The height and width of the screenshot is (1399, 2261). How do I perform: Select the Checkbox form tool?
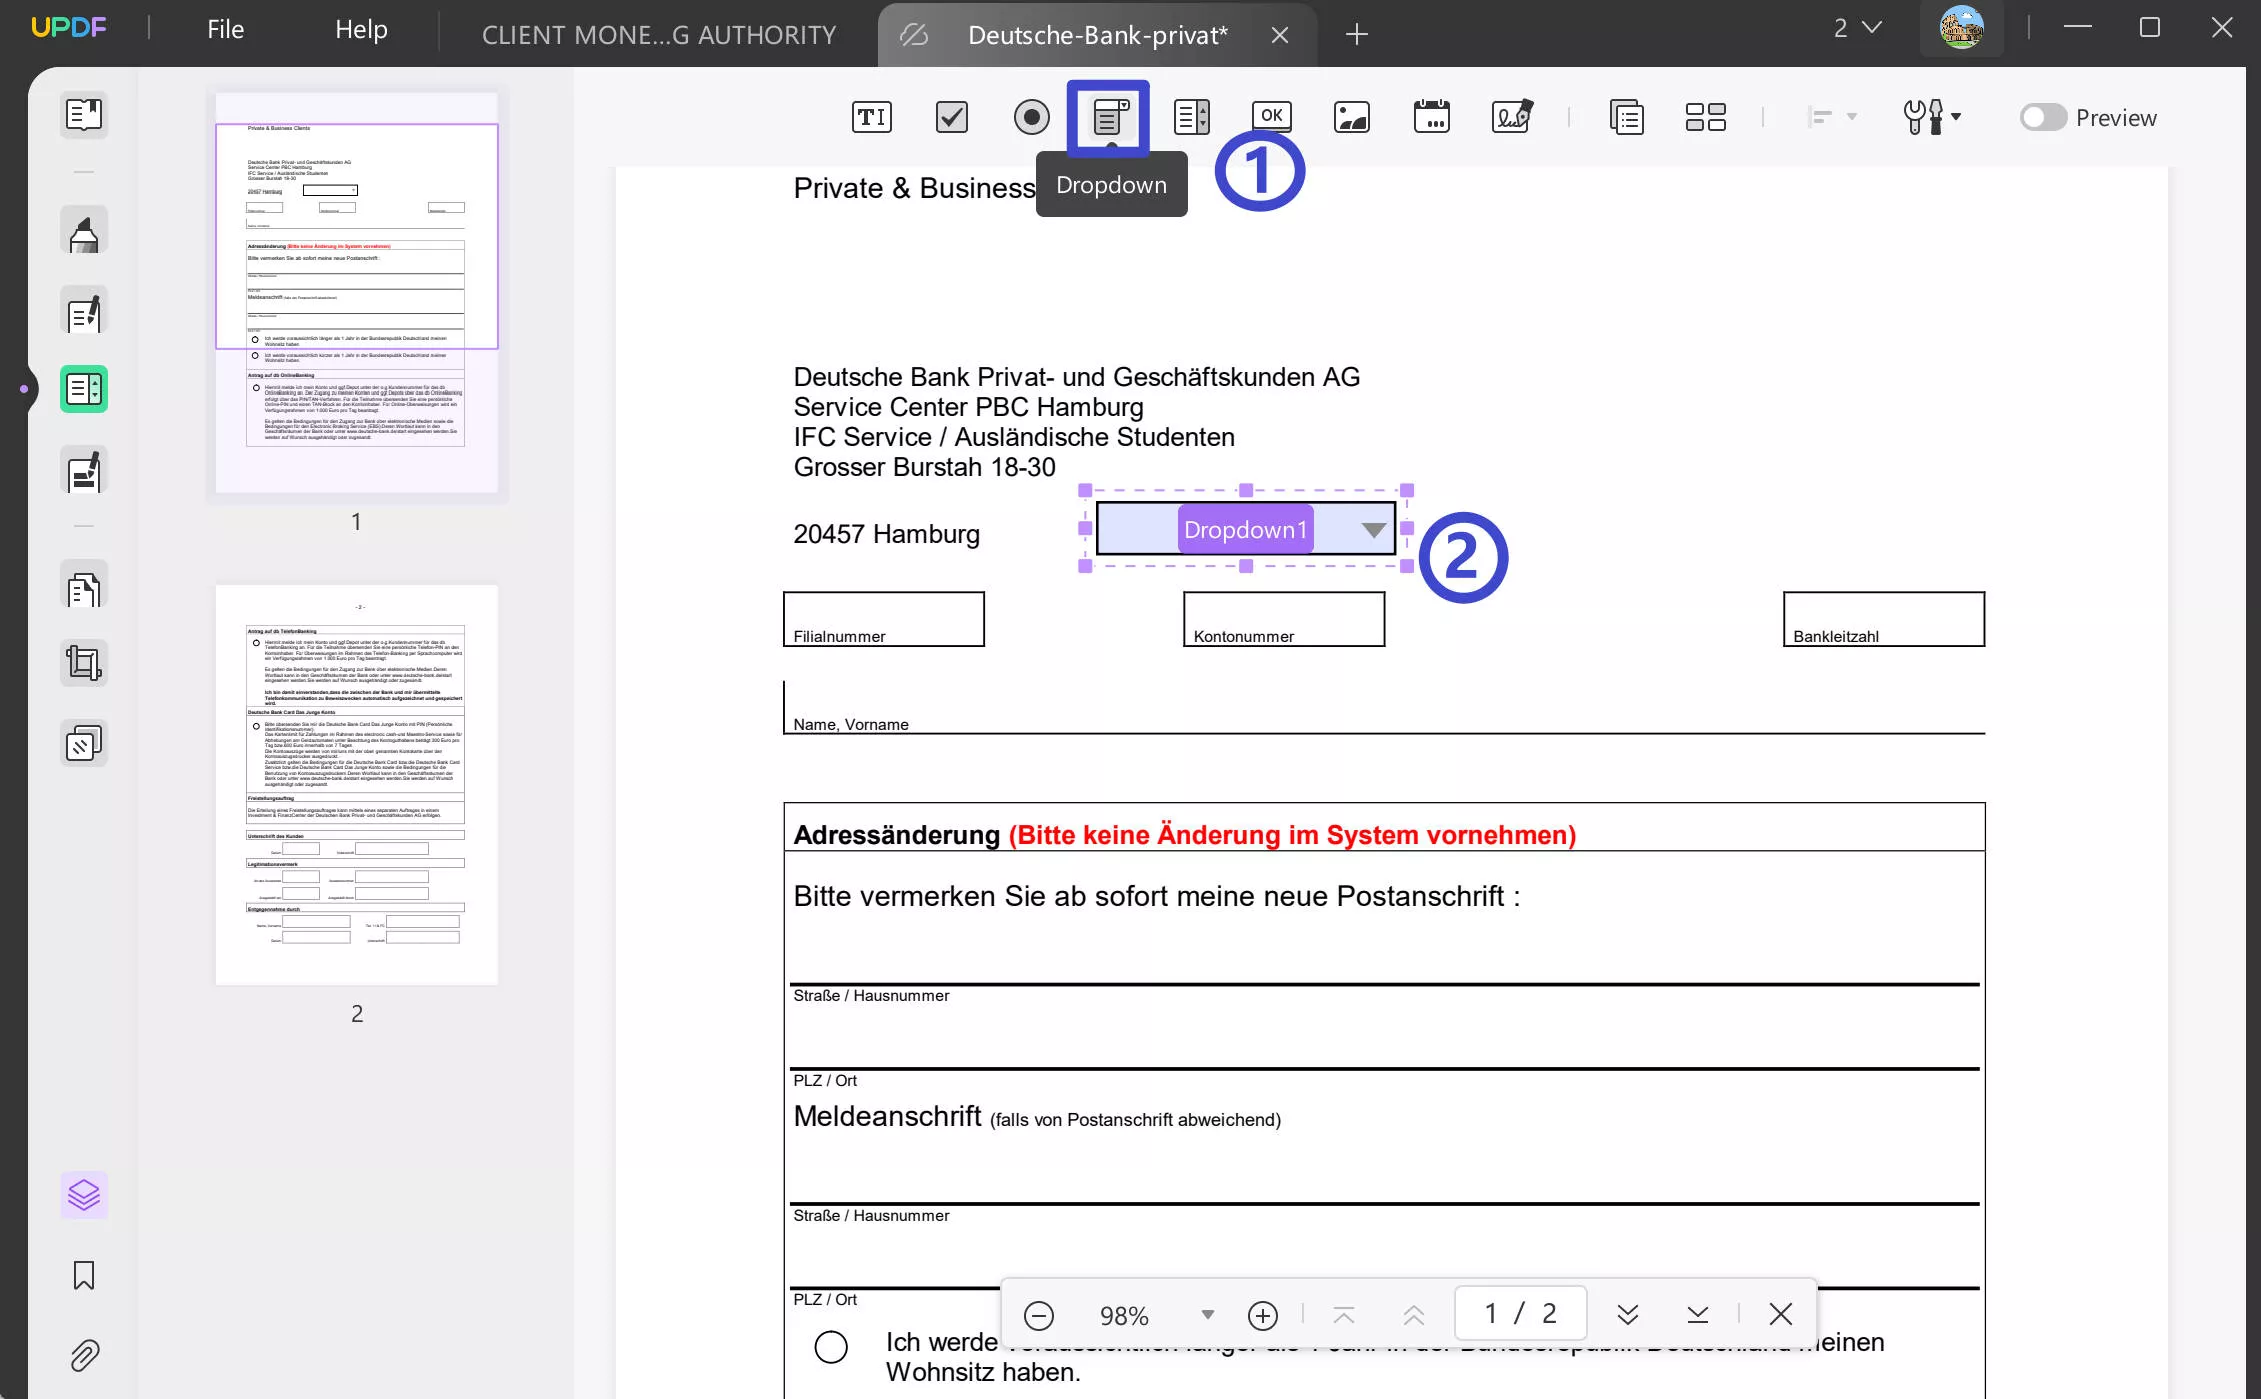951,117
